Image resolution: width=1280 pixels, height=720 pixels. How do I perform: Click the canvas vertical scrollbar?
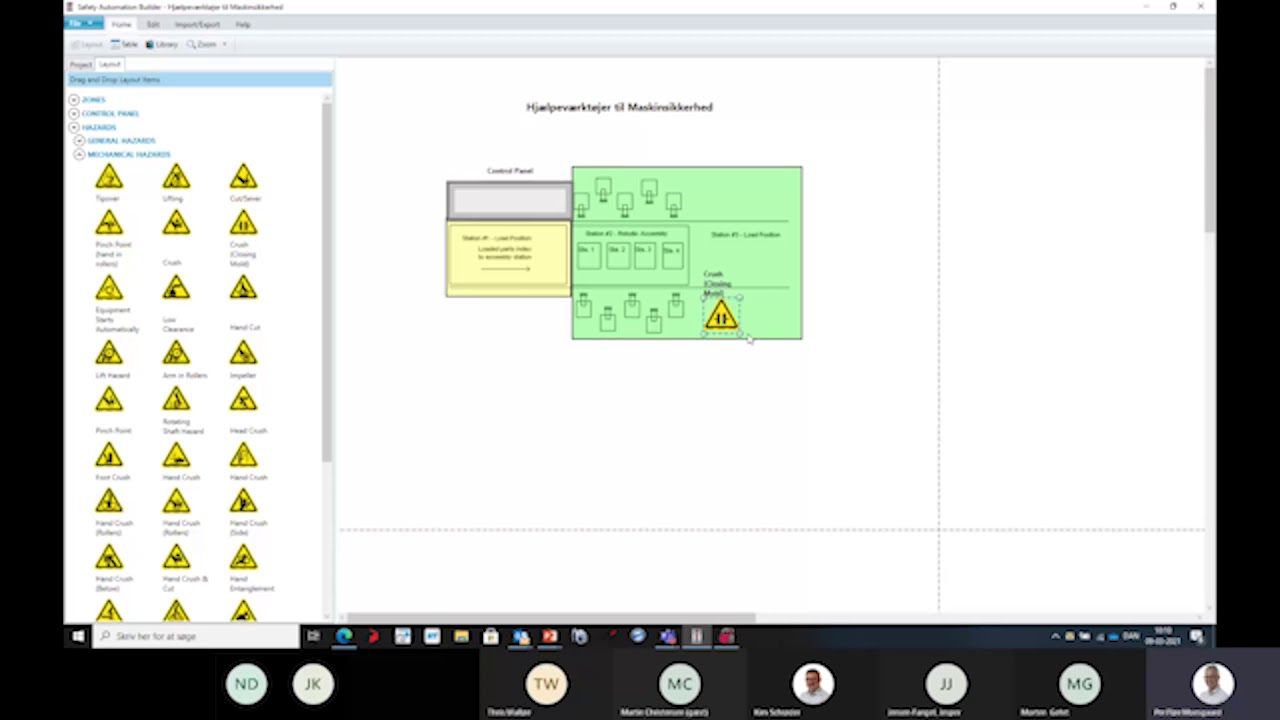1210,150
